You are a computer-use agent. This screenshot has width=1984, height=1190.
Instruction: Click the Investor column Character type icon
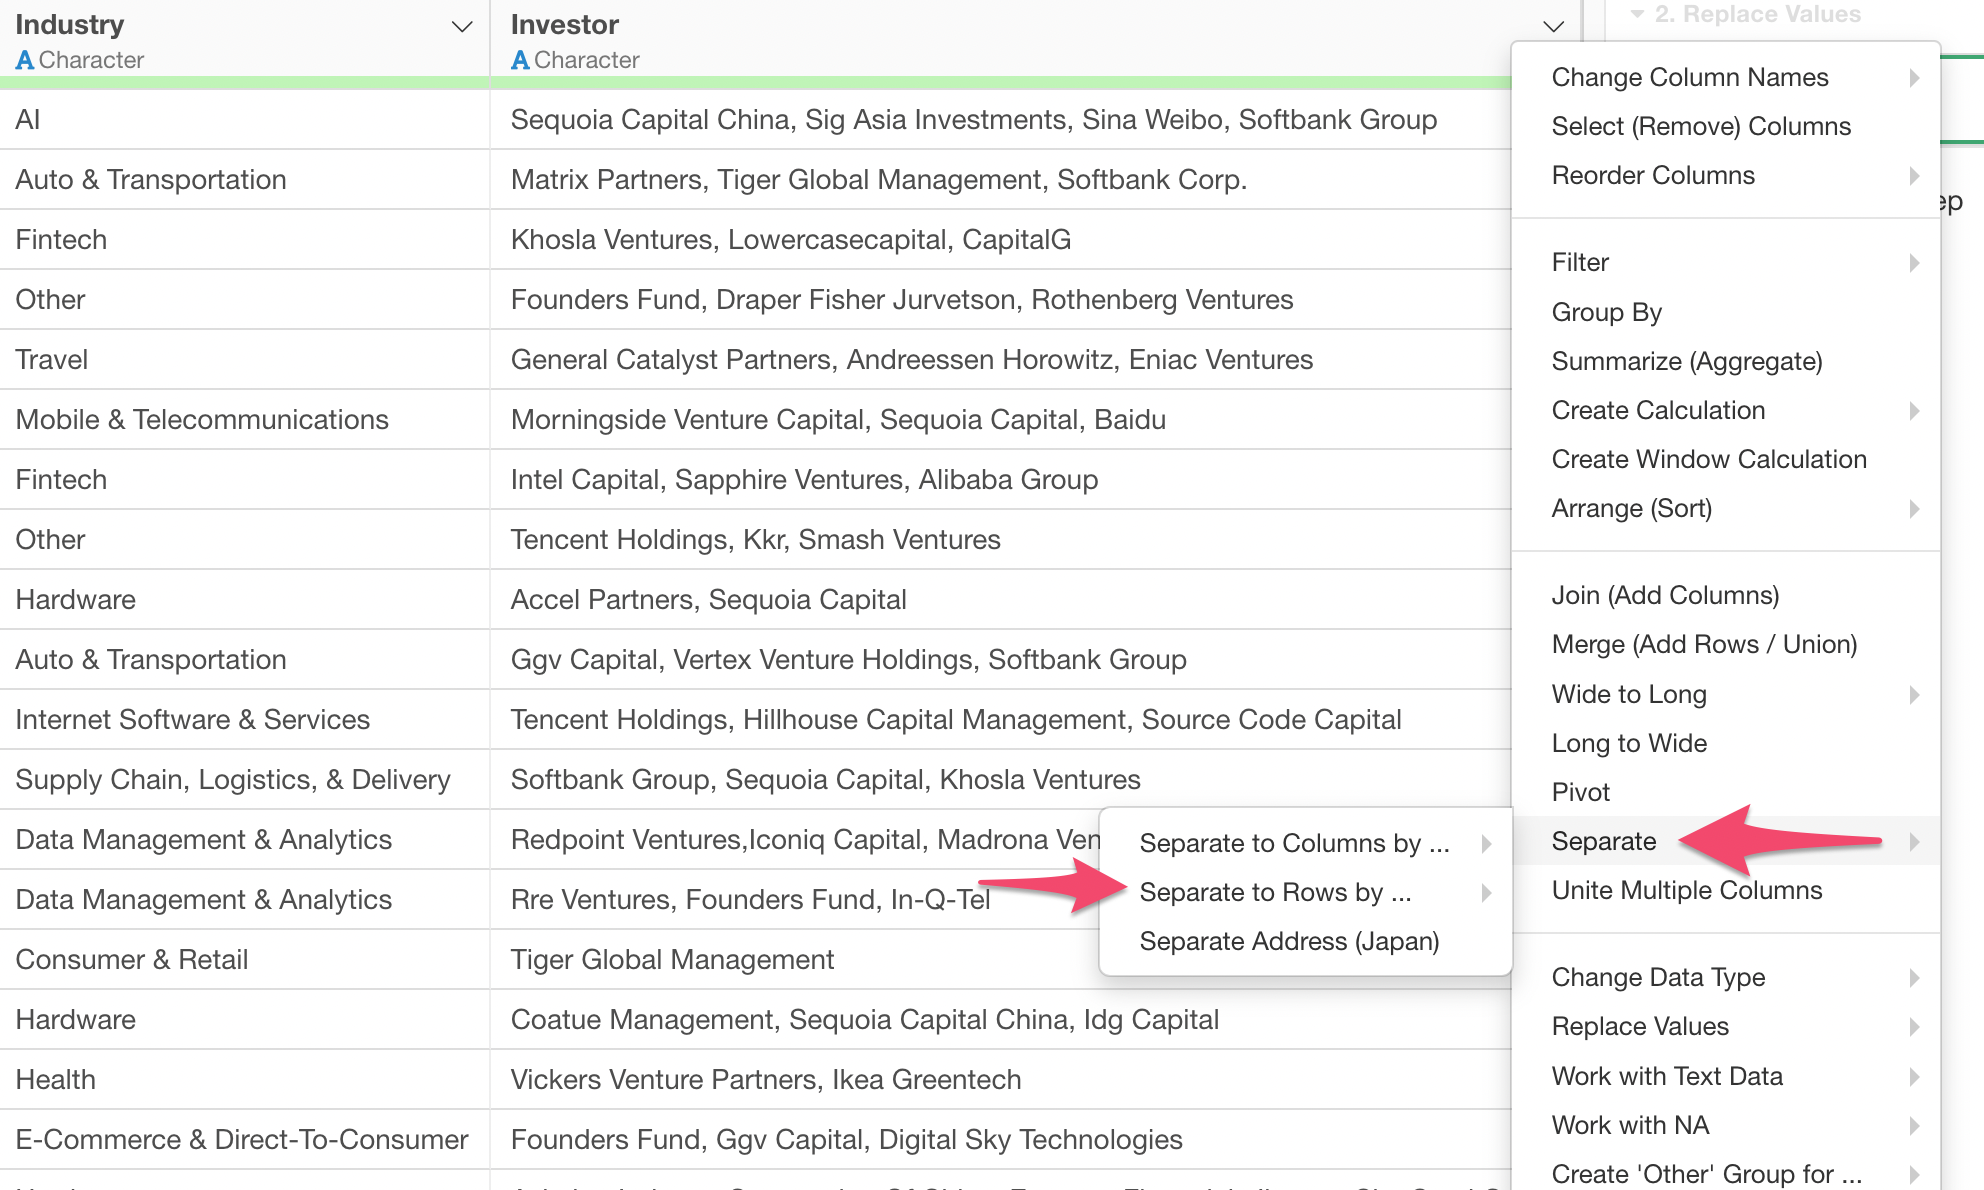[x=520, y=60]
